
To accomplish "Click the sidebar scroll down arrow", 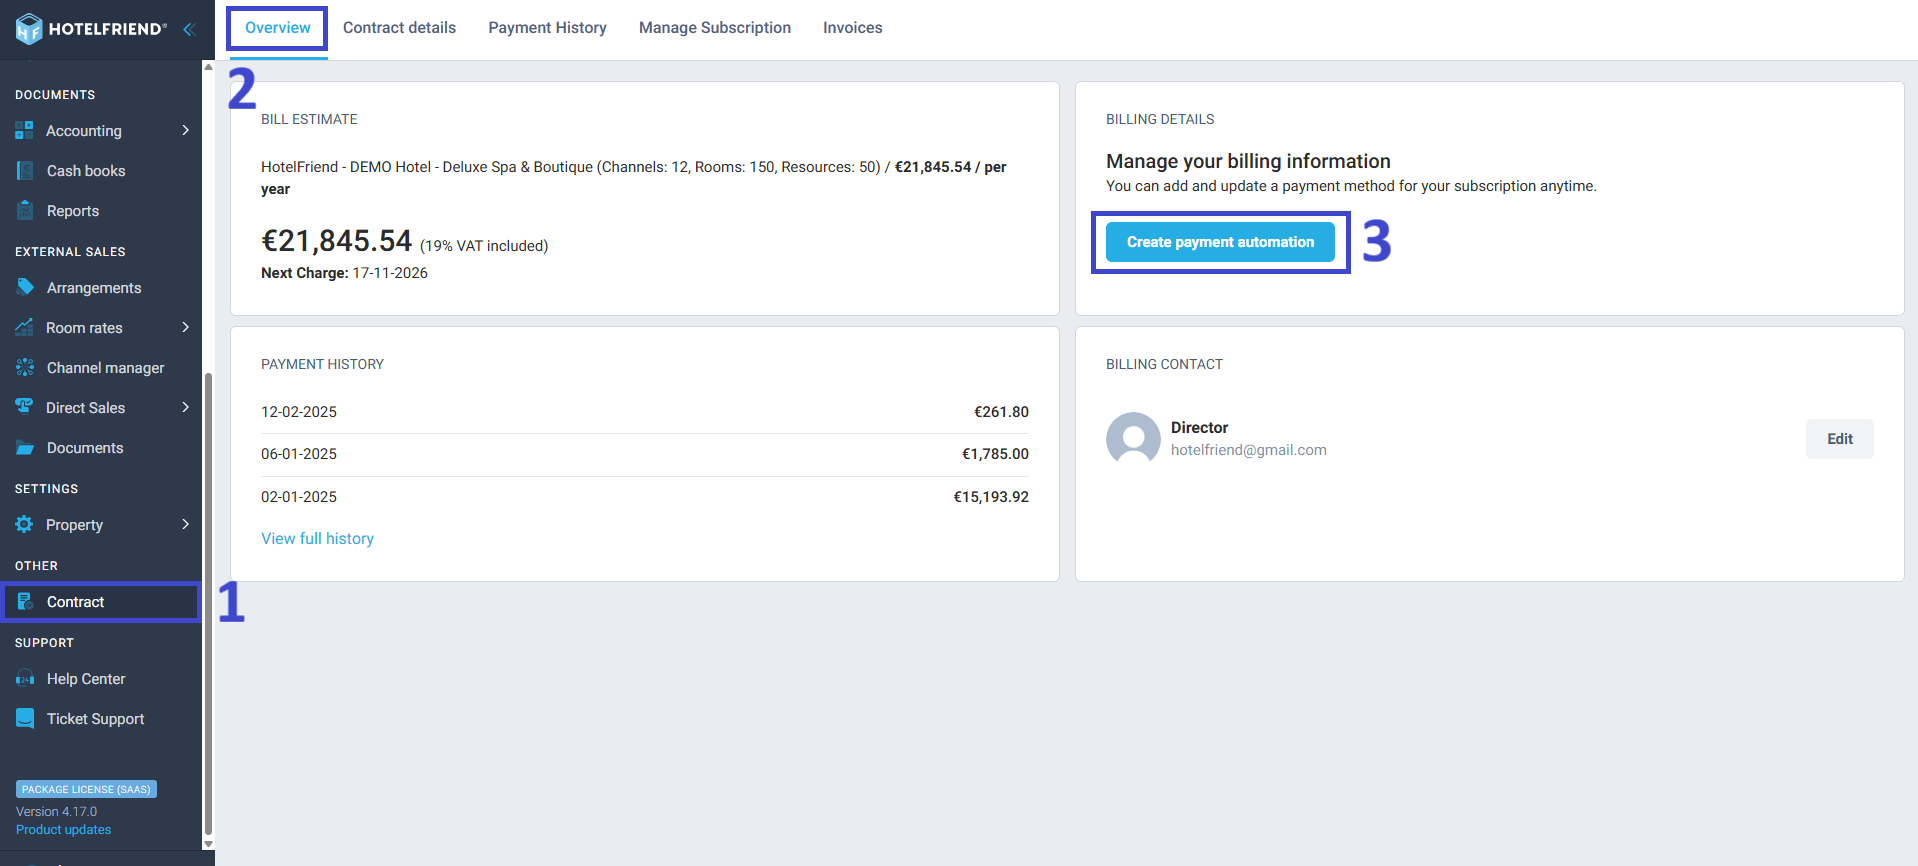I will 208,844.
